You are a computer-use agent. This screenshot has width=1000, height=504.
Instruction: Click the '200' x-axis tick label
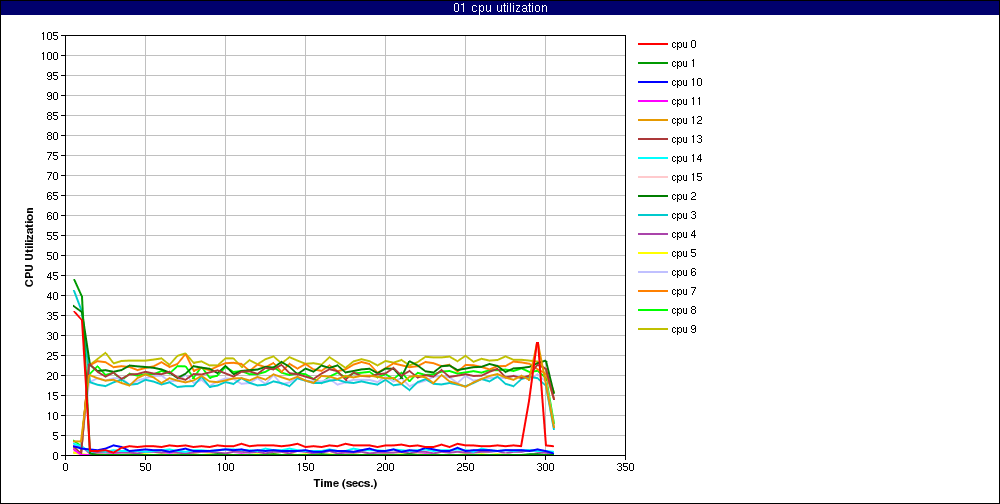tap(385, 467)
